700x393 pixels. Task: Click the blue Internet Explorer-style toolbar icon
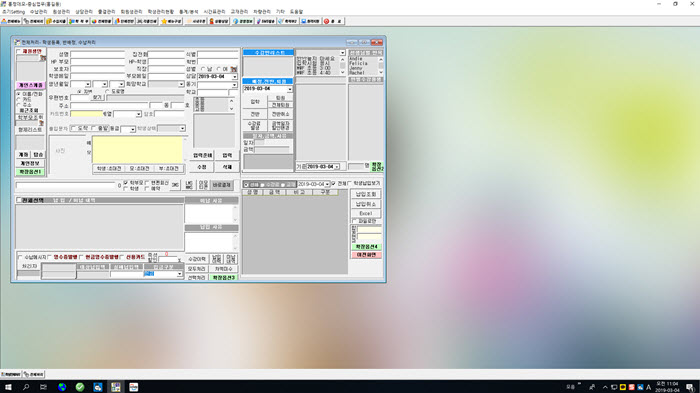pyautogui.click(x=235, y=21)
